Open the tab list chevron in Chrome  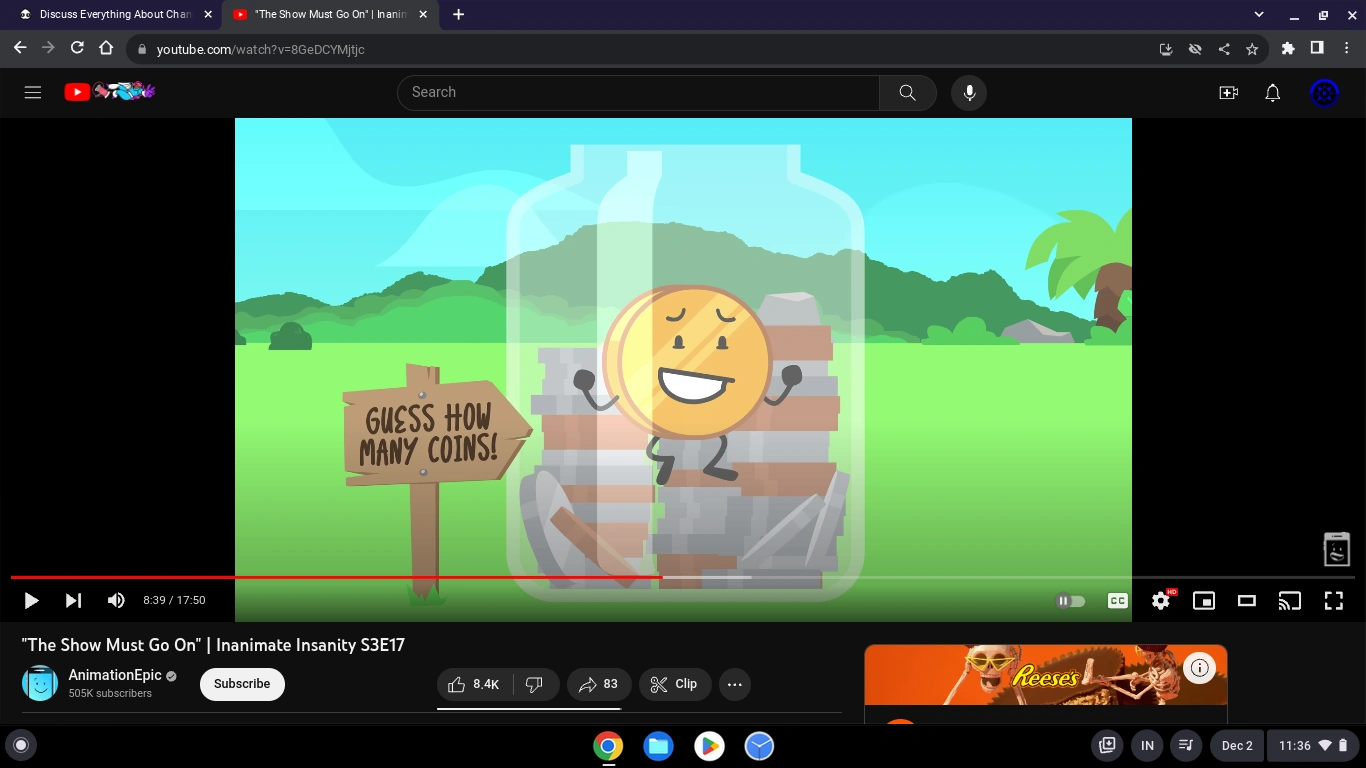(1258, 14)
